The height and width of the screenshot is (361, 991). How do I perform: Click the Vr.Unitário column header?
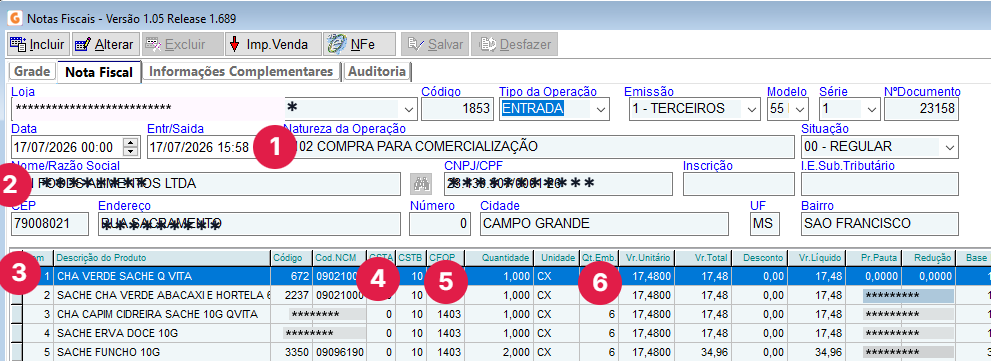pos(647,258)
